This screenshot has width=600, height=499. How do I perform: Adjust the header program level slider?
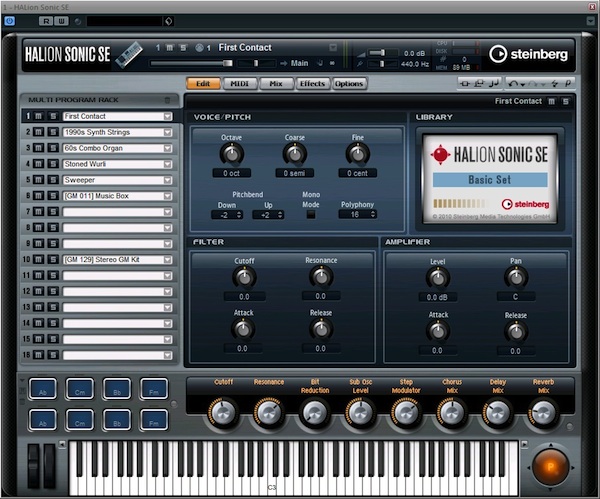click(x=191, y=63)
